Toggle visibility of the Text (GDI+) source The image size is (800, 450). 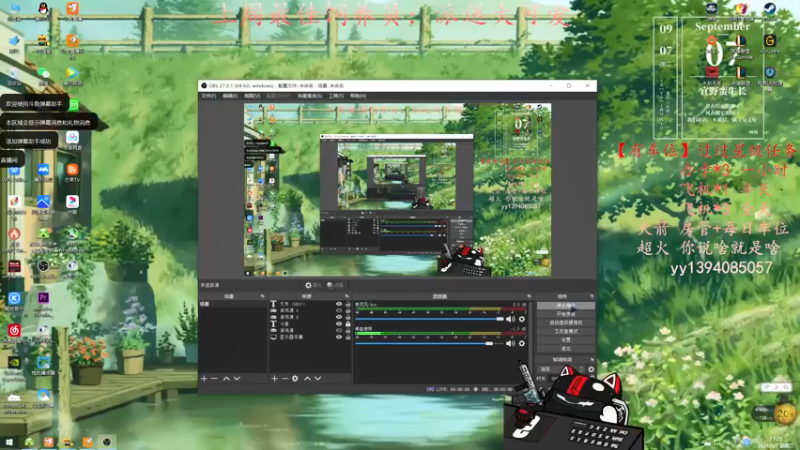click(339, 304)
